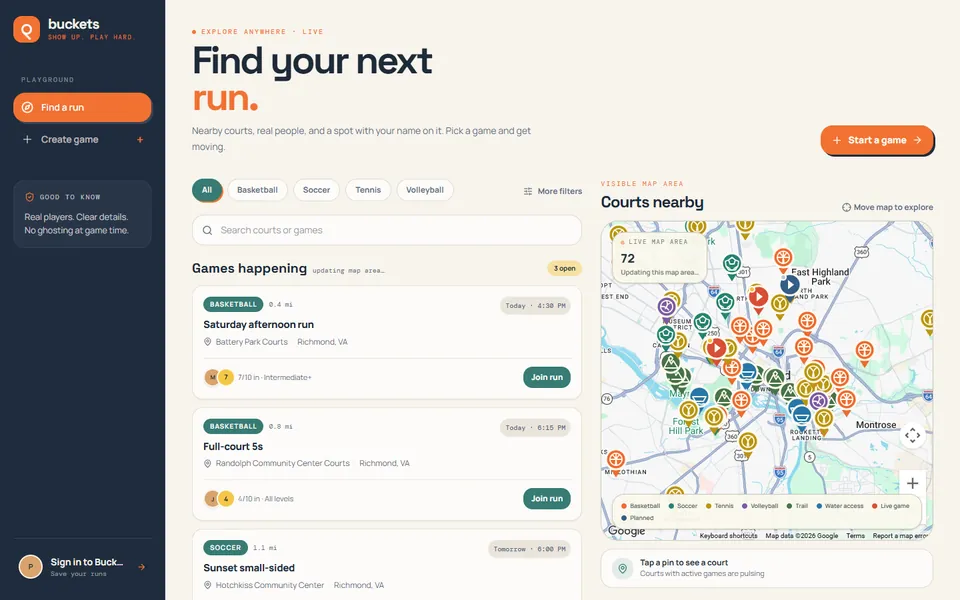Select the dark blue planned-game play pin
Image resolution: width=960 pixels, height=600 pixels.
point(789,285)
